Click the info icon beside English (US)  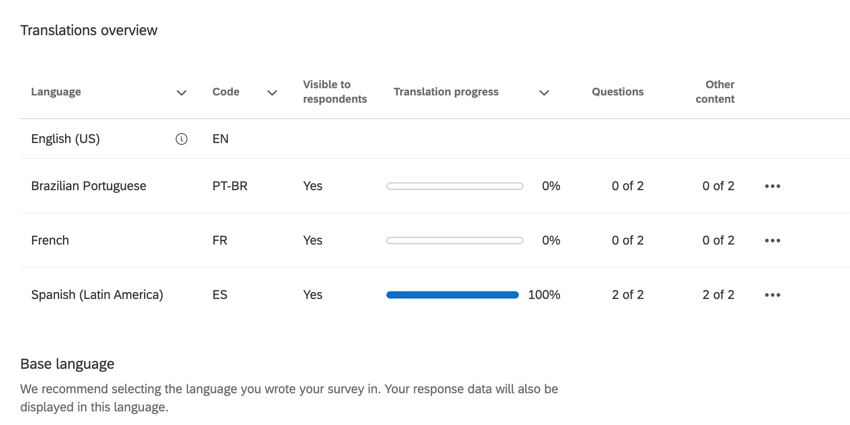[181, 139]
